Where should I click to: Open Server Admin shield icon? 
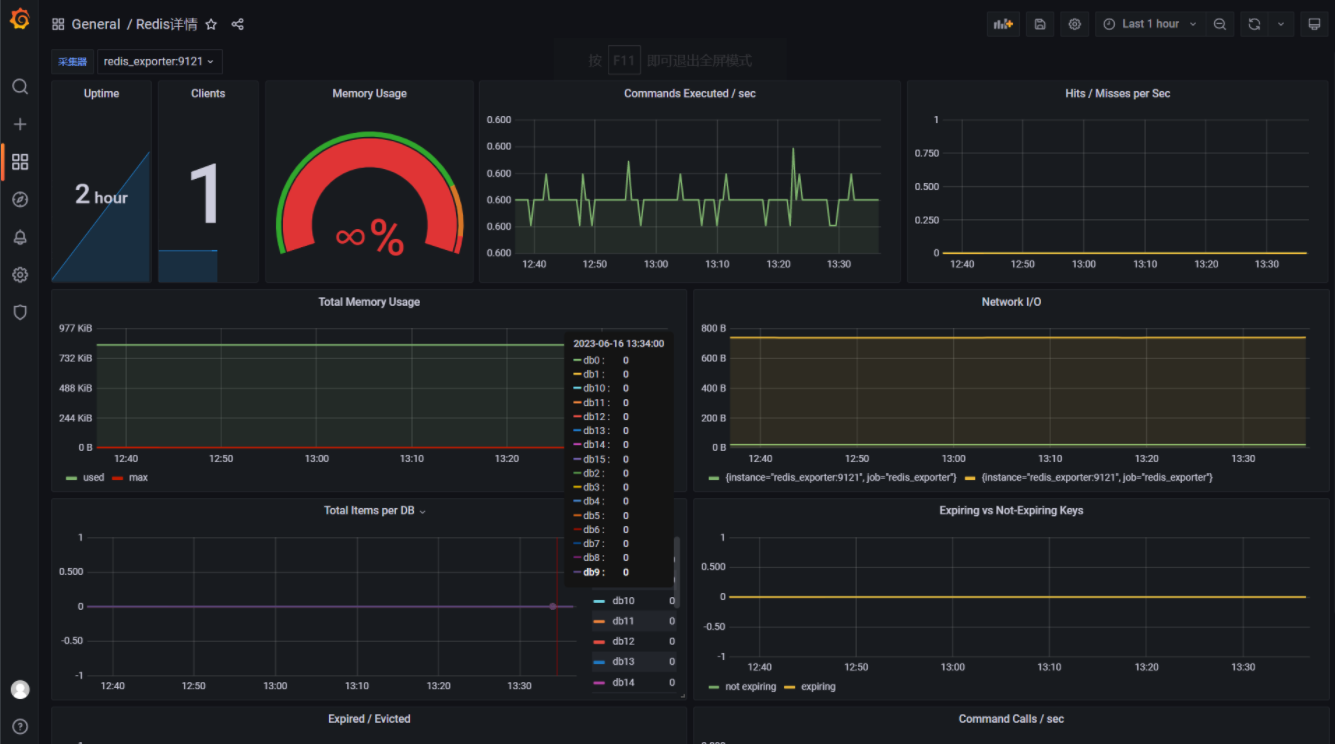click(x=20, y=312)
